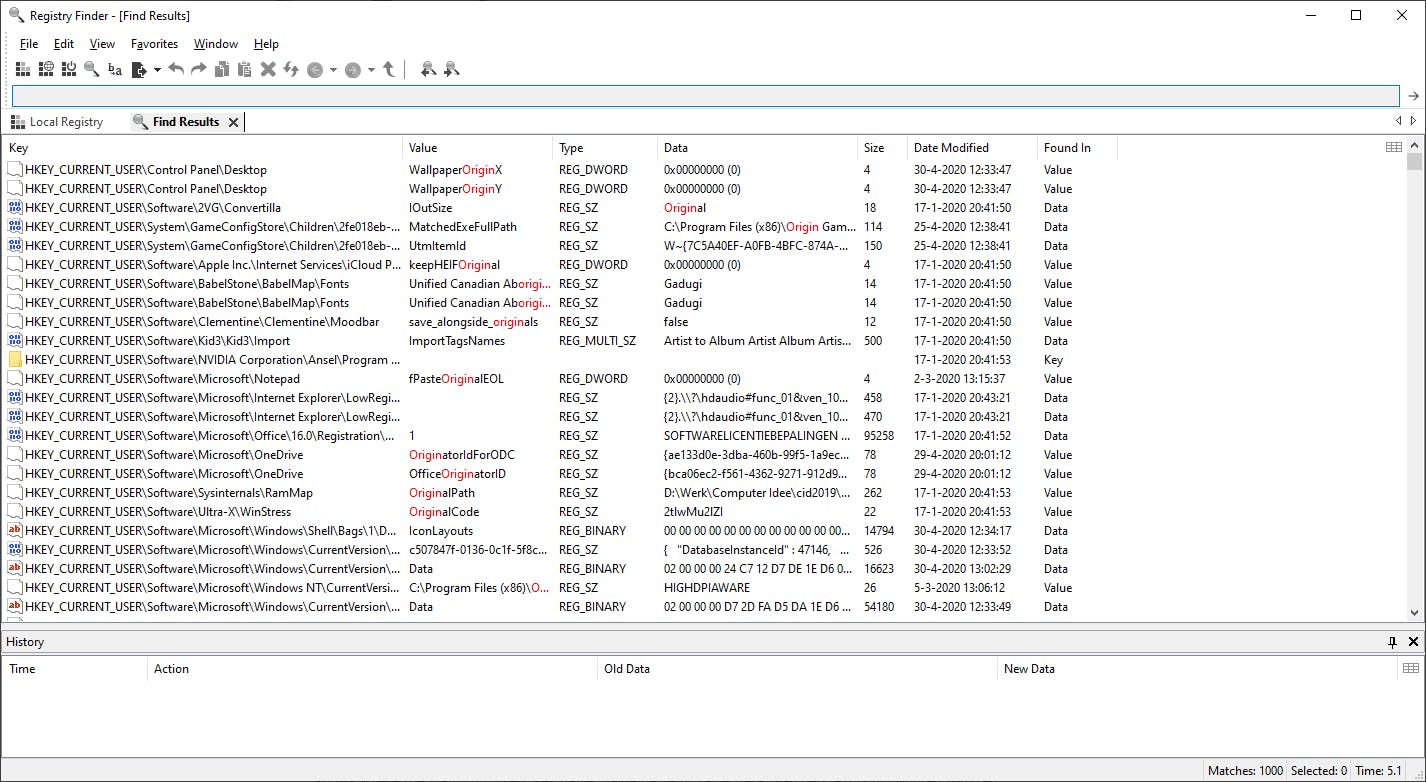The height and width of the screenshot is (782, 1426).
Task: Expand the Back navigation dropdown
Action: (334, 68)
